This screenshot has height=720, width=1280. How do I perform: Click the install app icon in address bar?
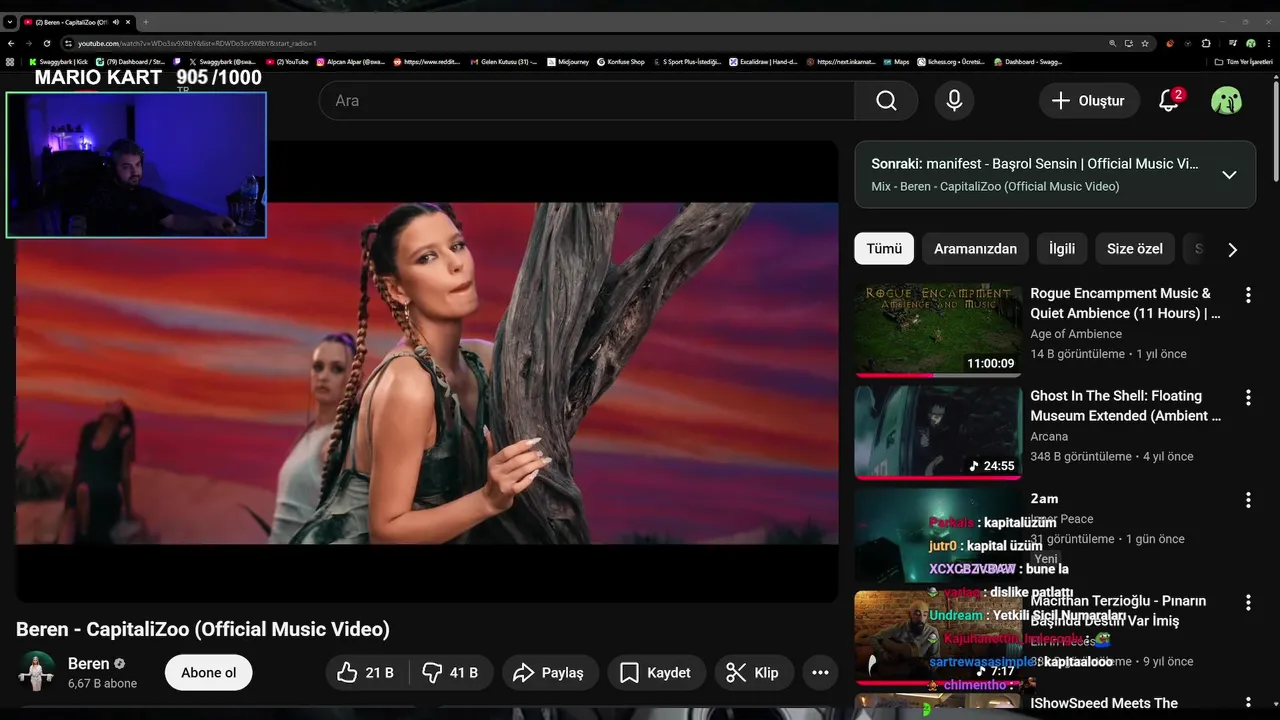(x=1128, y=43)
